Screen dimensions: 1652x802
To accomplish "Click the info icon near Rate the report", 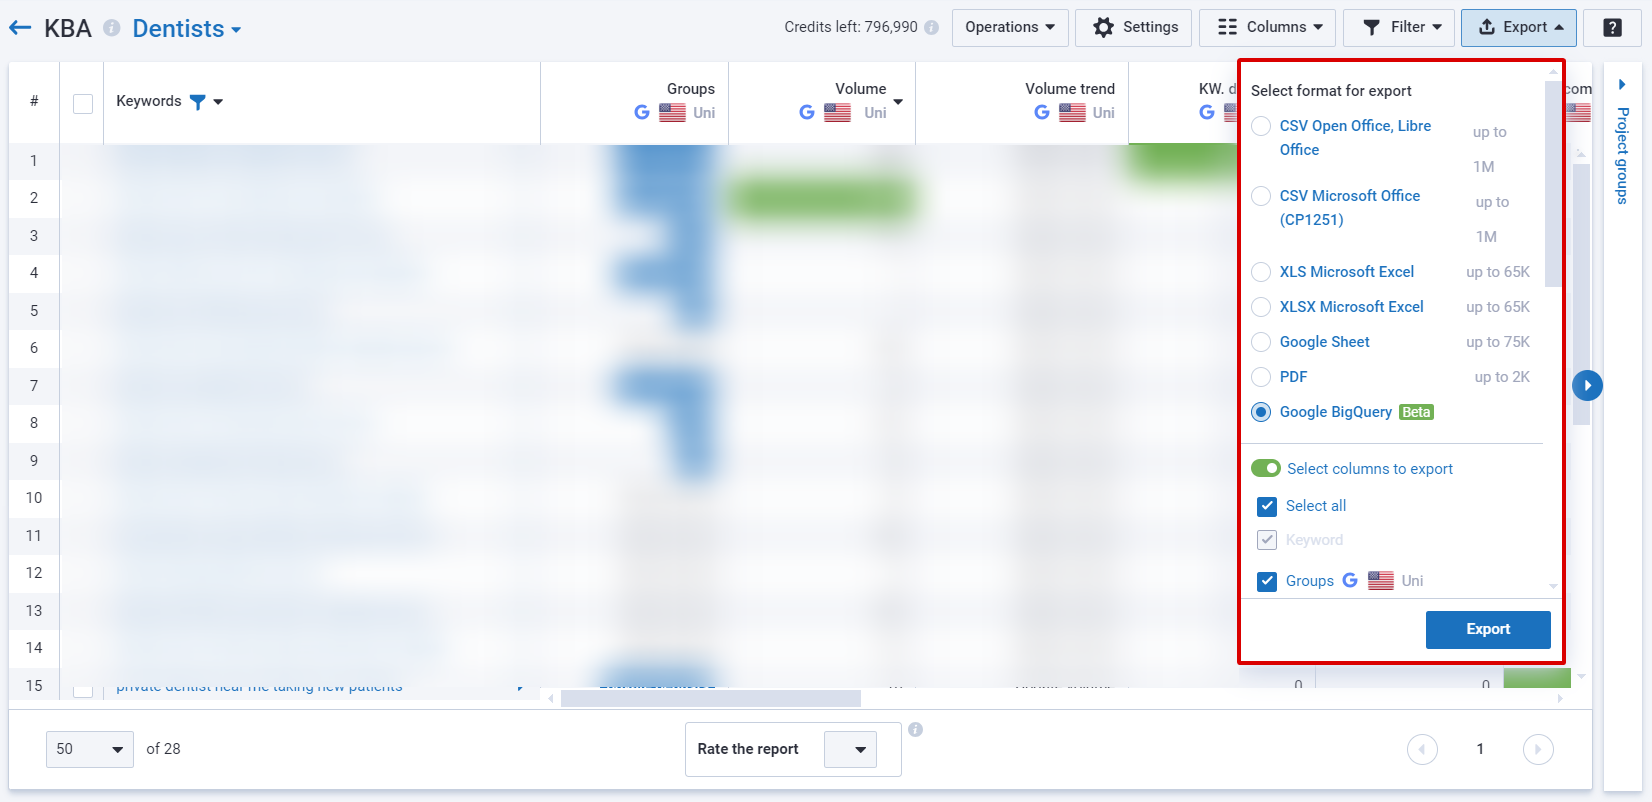I will coord(915,730).
